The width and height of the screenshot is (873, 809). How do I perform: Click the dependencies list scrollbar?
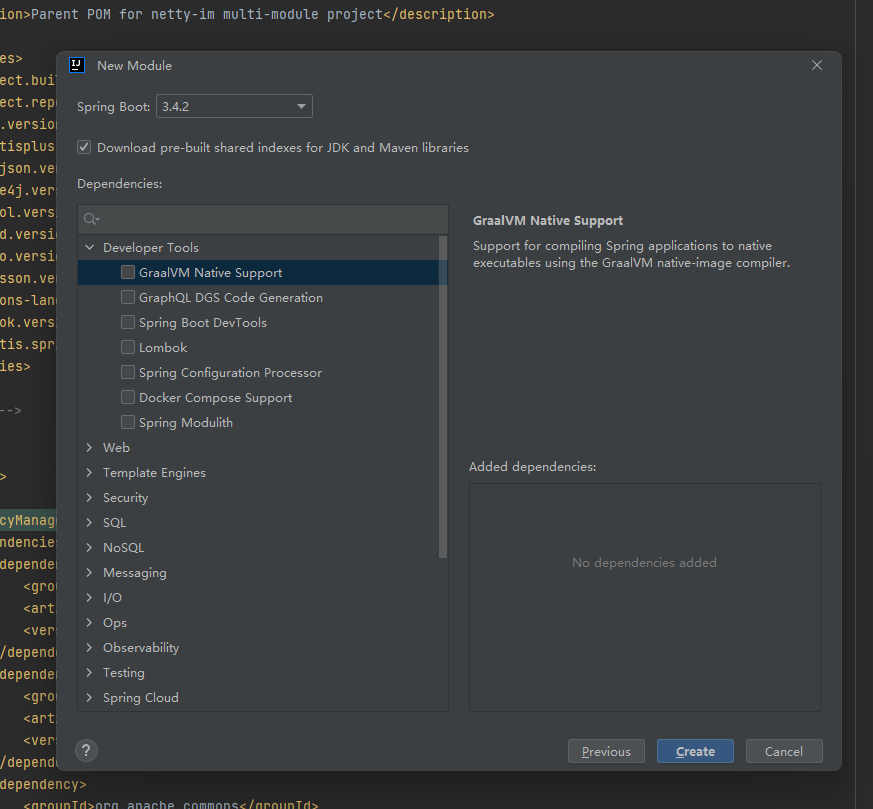(443, 396)
